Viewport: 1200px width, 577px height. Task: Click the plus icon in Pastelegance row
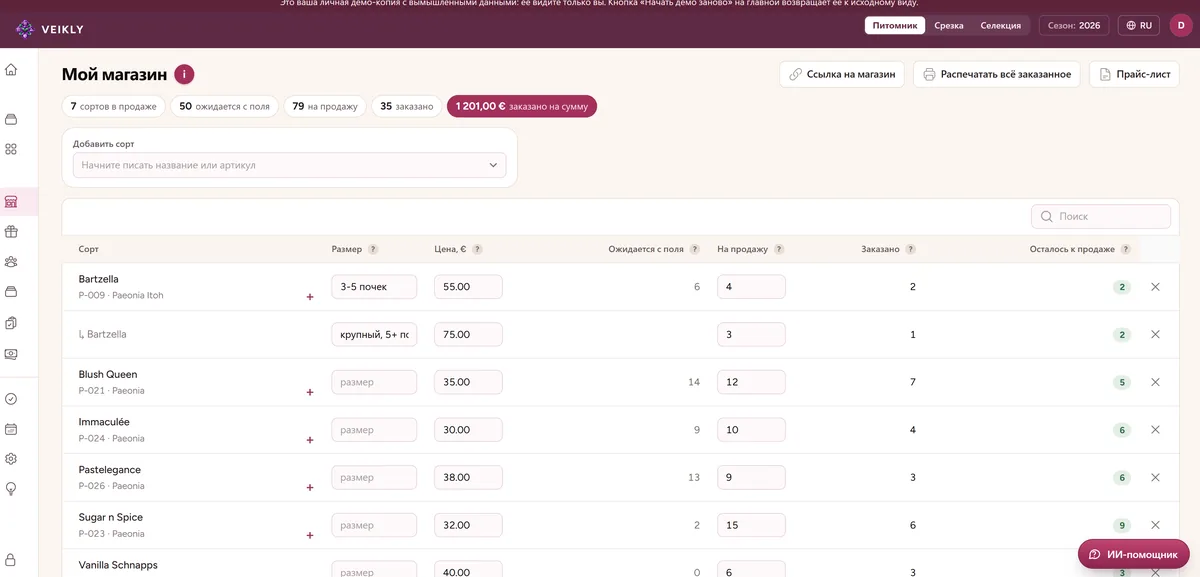[x=310, y=488]
